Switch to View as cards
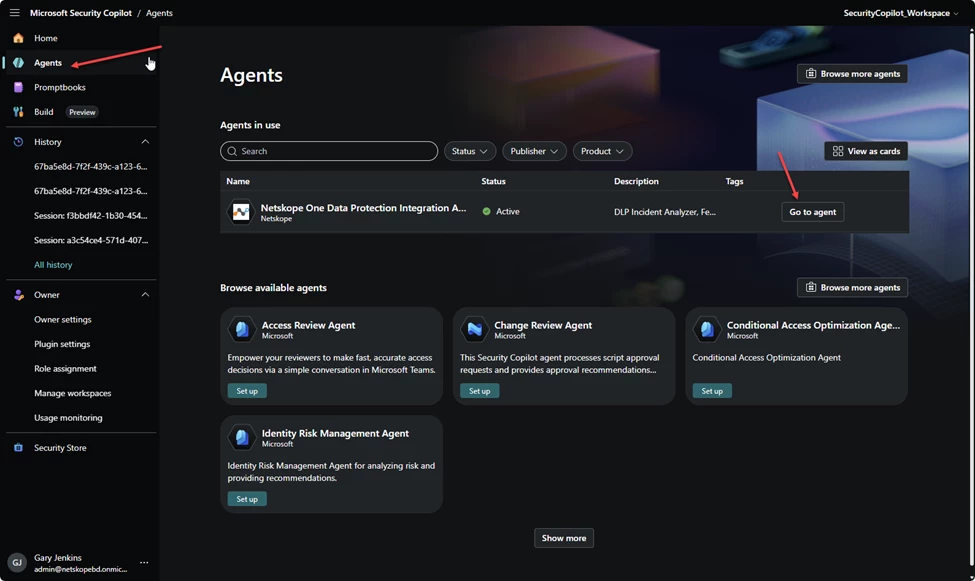 pyautogui.click(x=866, y=151)
